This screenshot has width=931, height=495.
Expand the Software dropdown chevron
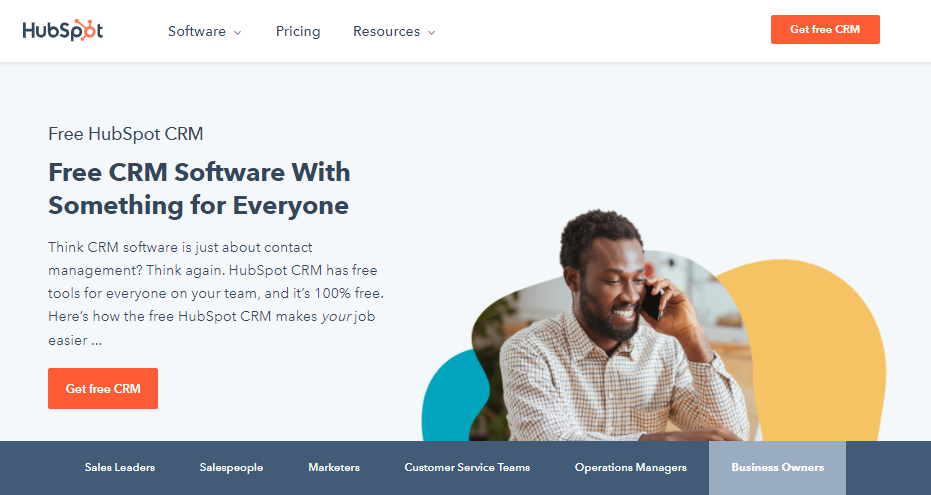[x=238, y=33]
